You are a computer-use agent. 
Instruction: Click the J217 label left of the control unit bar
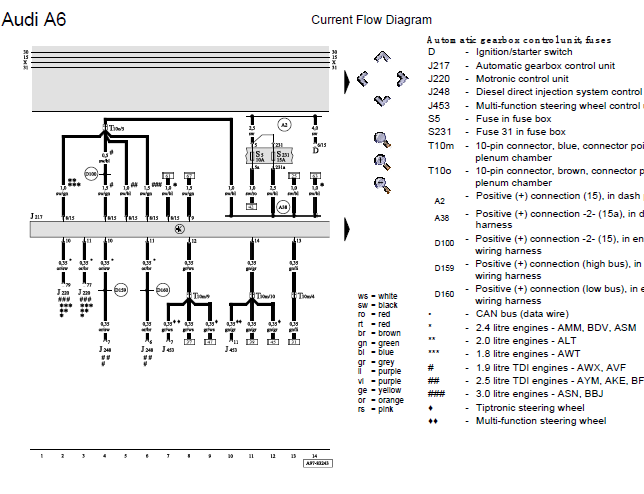click(x=36, y=216)
